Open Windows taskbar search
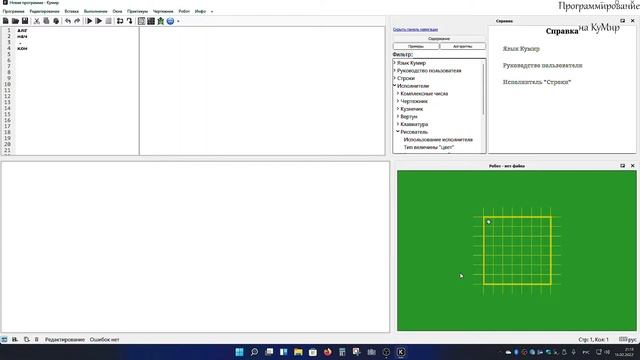 (x=254, y=352)
